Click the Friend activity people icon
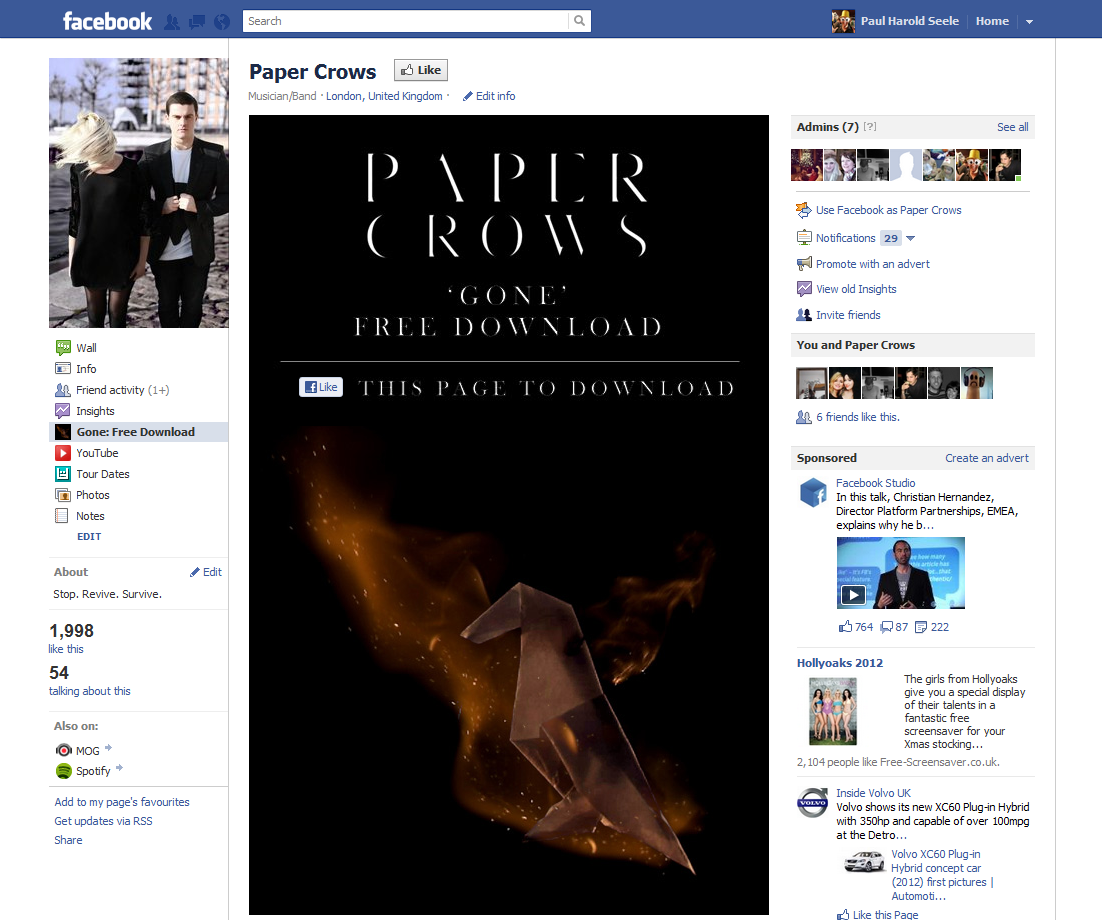 (x=63, y=389)
